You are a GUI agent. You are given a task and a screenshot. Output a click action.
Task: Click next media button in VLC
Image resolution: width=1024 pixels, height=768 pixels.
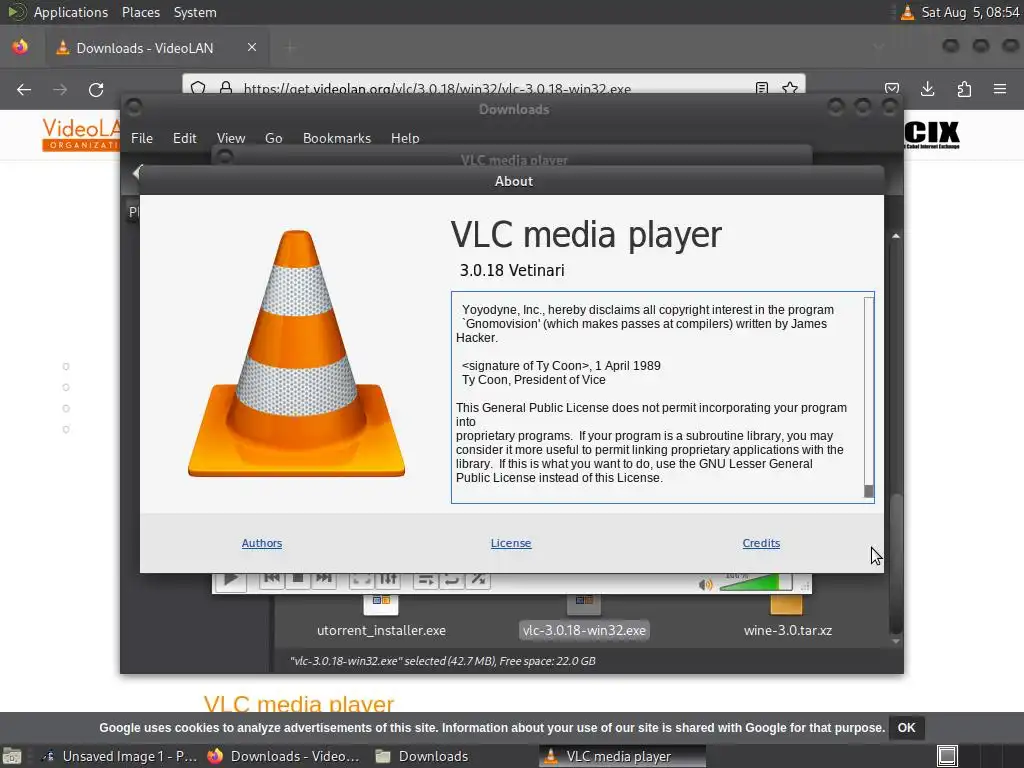(x=323, y=579)
